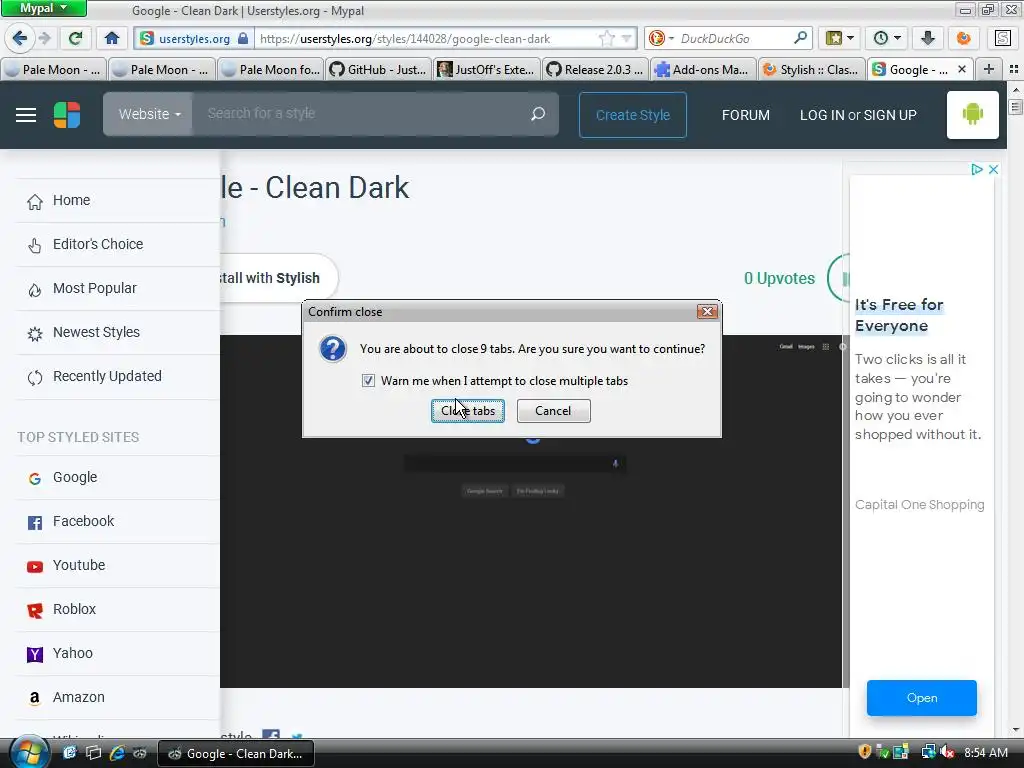Click the tab groups grid icon

tap(1014, 69)
